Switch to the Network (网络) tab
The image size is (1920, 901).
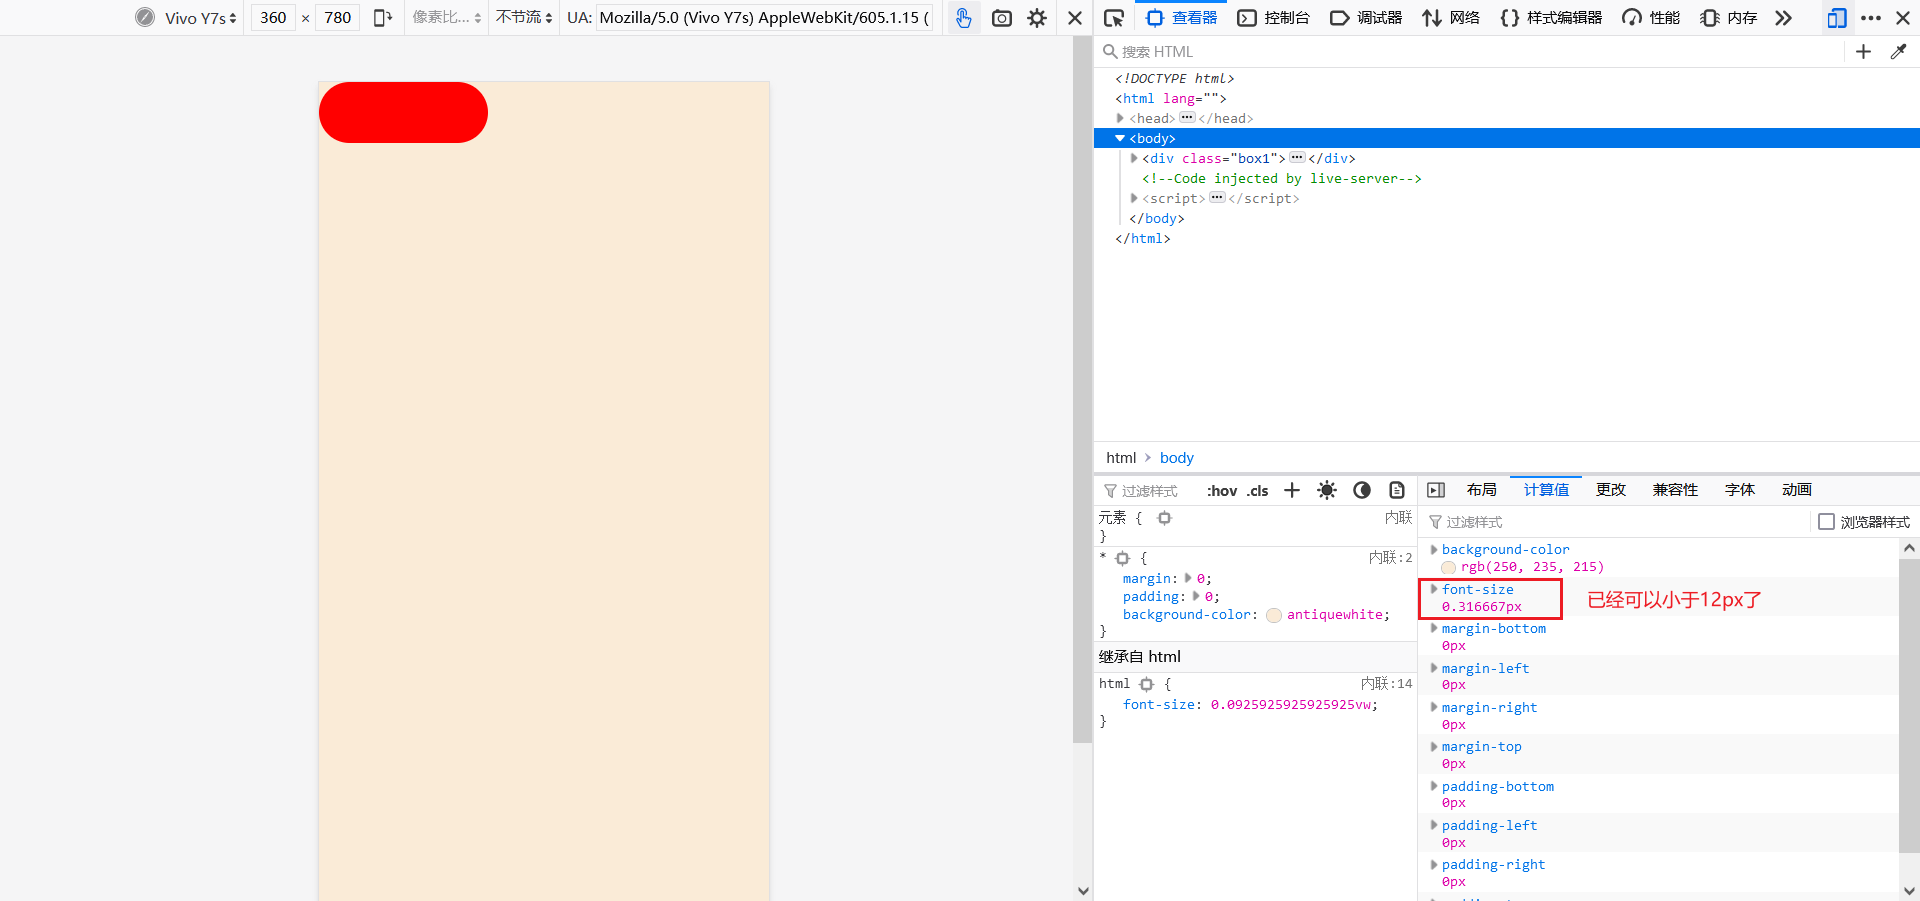click(1451, 18)
